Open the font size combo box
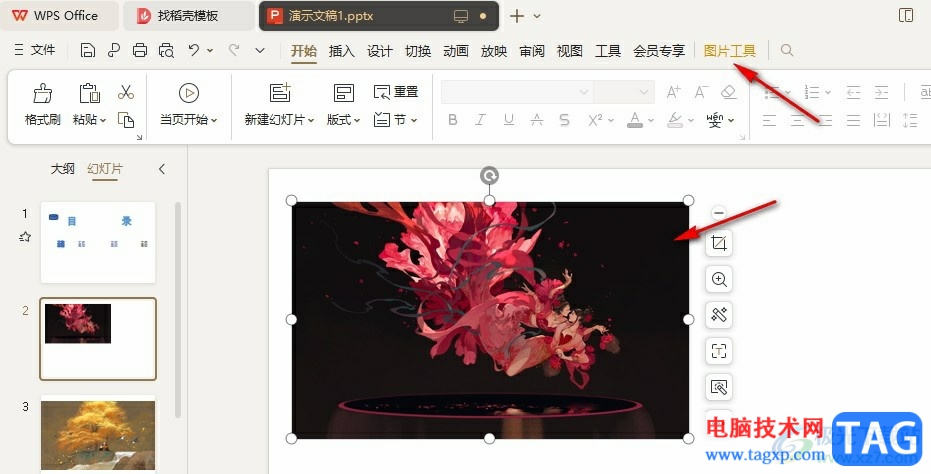This screenshot has height=474, width=931. click(623, 92)
